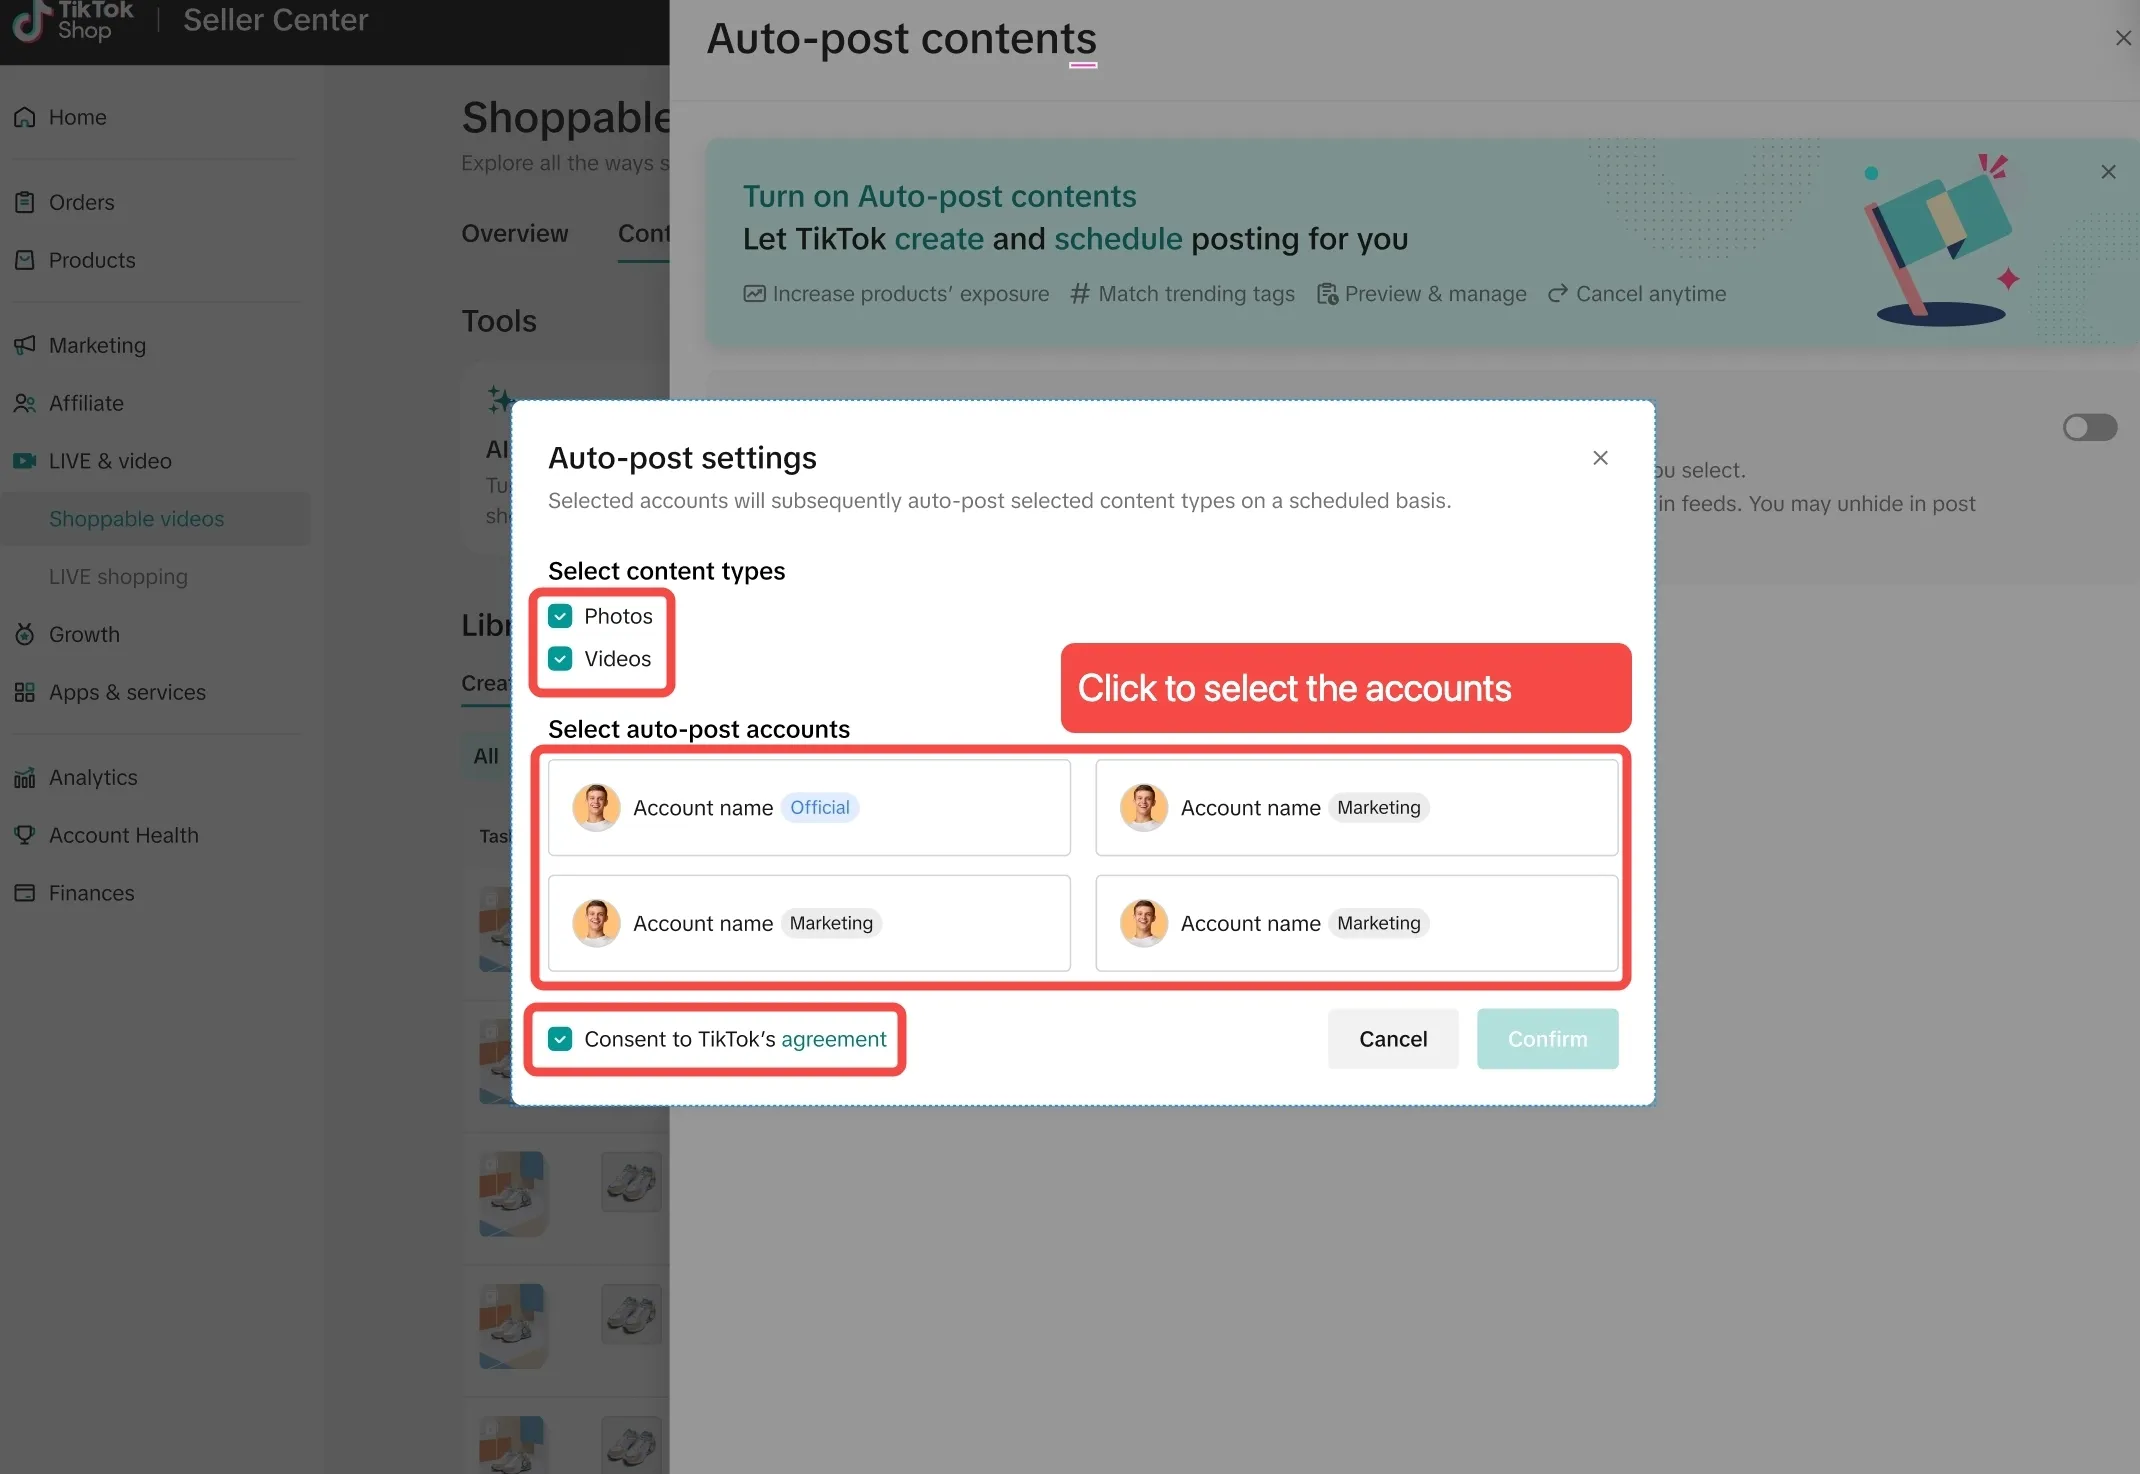Click the LIVE & video camera icon
The height and width of the screenshot is (1474, 2140).
[x=25, y=461]
